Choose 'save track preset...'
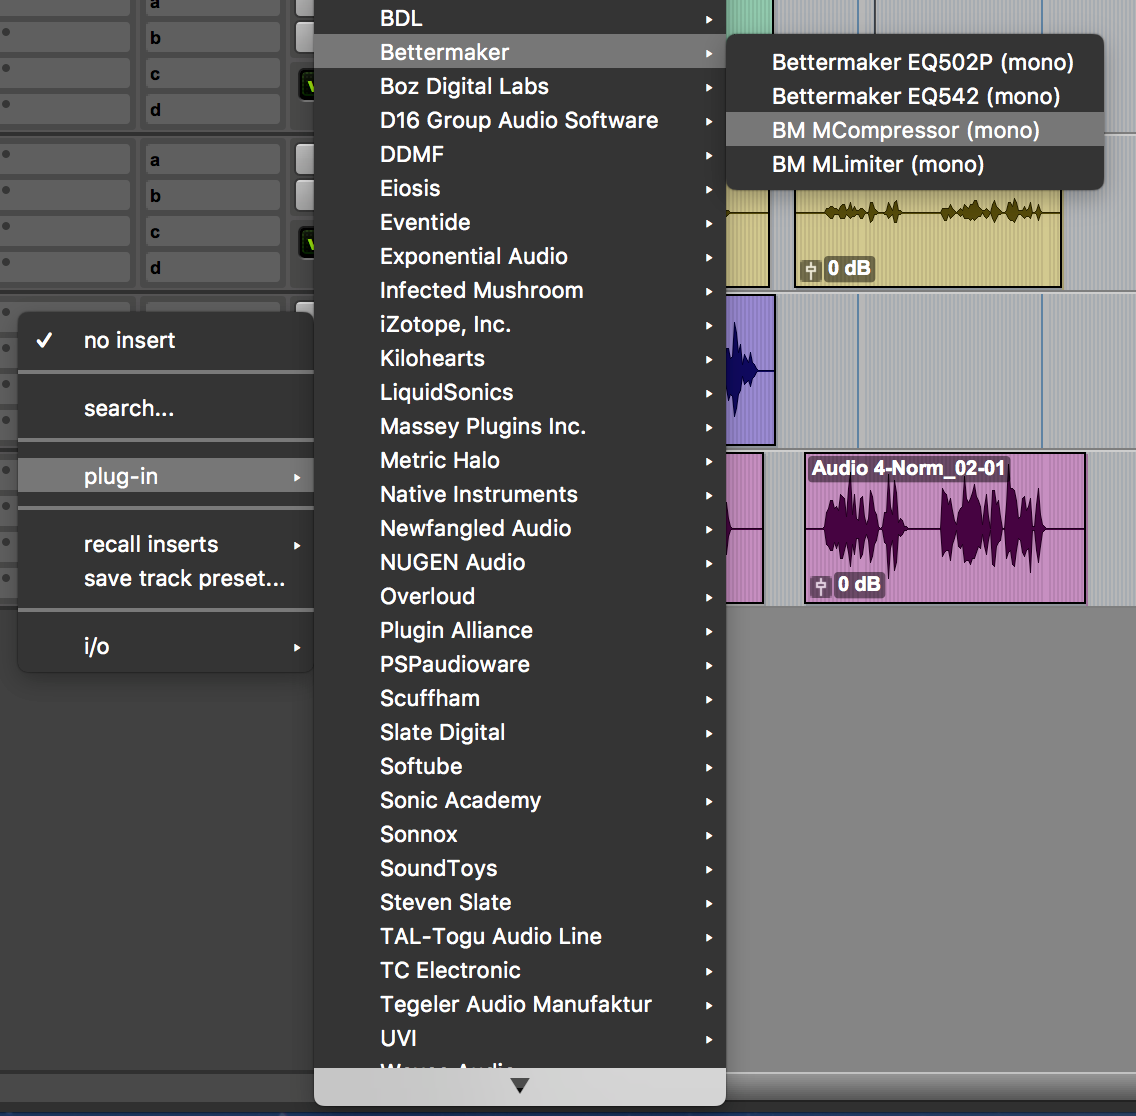The width and height of the screenshot is (1136, 1116). tap(166, 578)
